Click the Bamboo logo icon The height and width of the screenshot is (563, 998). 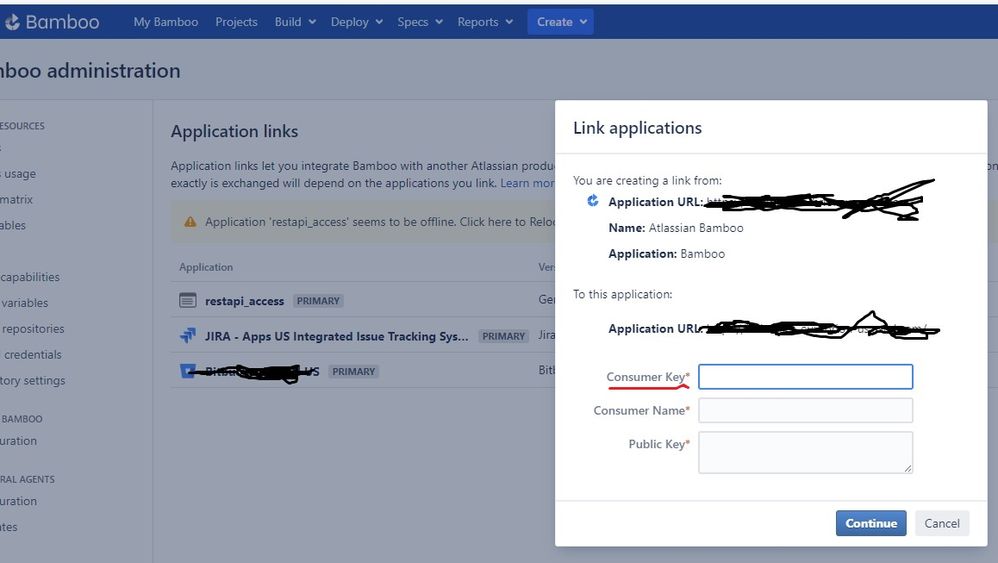pyautogui.click(x=12, y=22)
